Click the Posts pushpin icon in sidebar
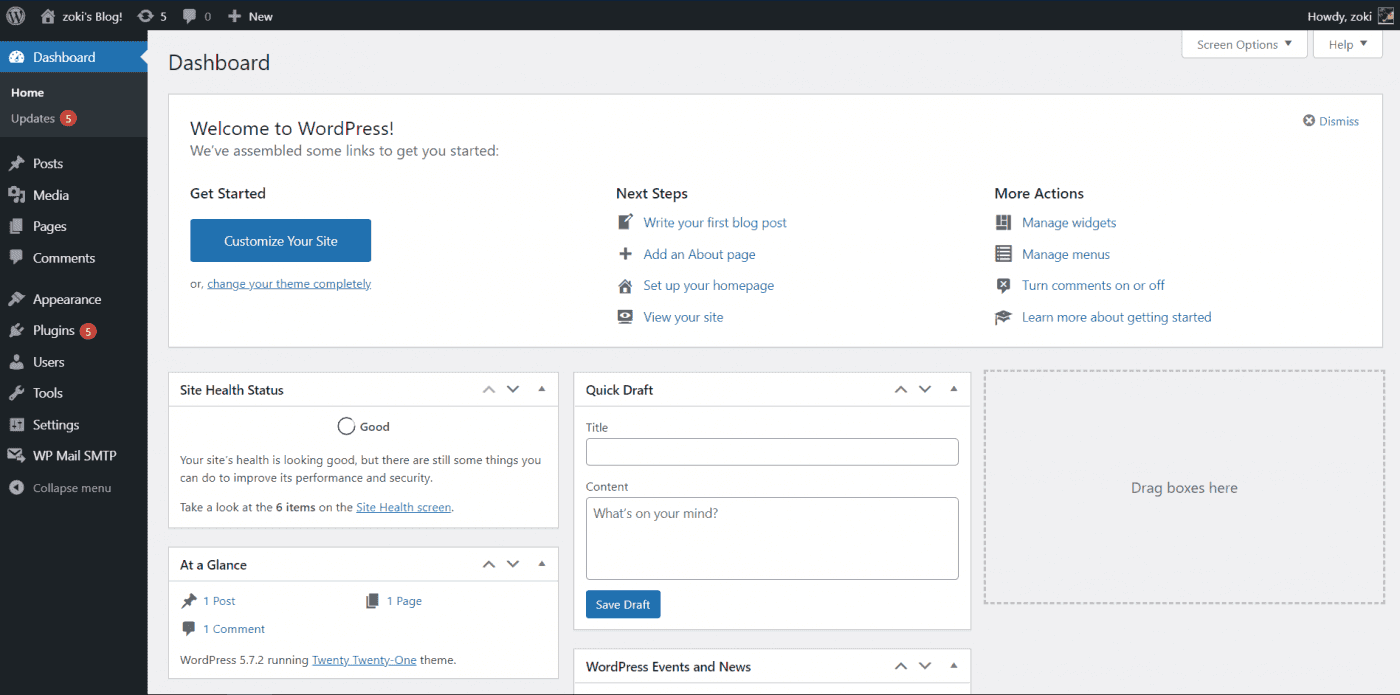The image size is (1400, 695). 16,163
